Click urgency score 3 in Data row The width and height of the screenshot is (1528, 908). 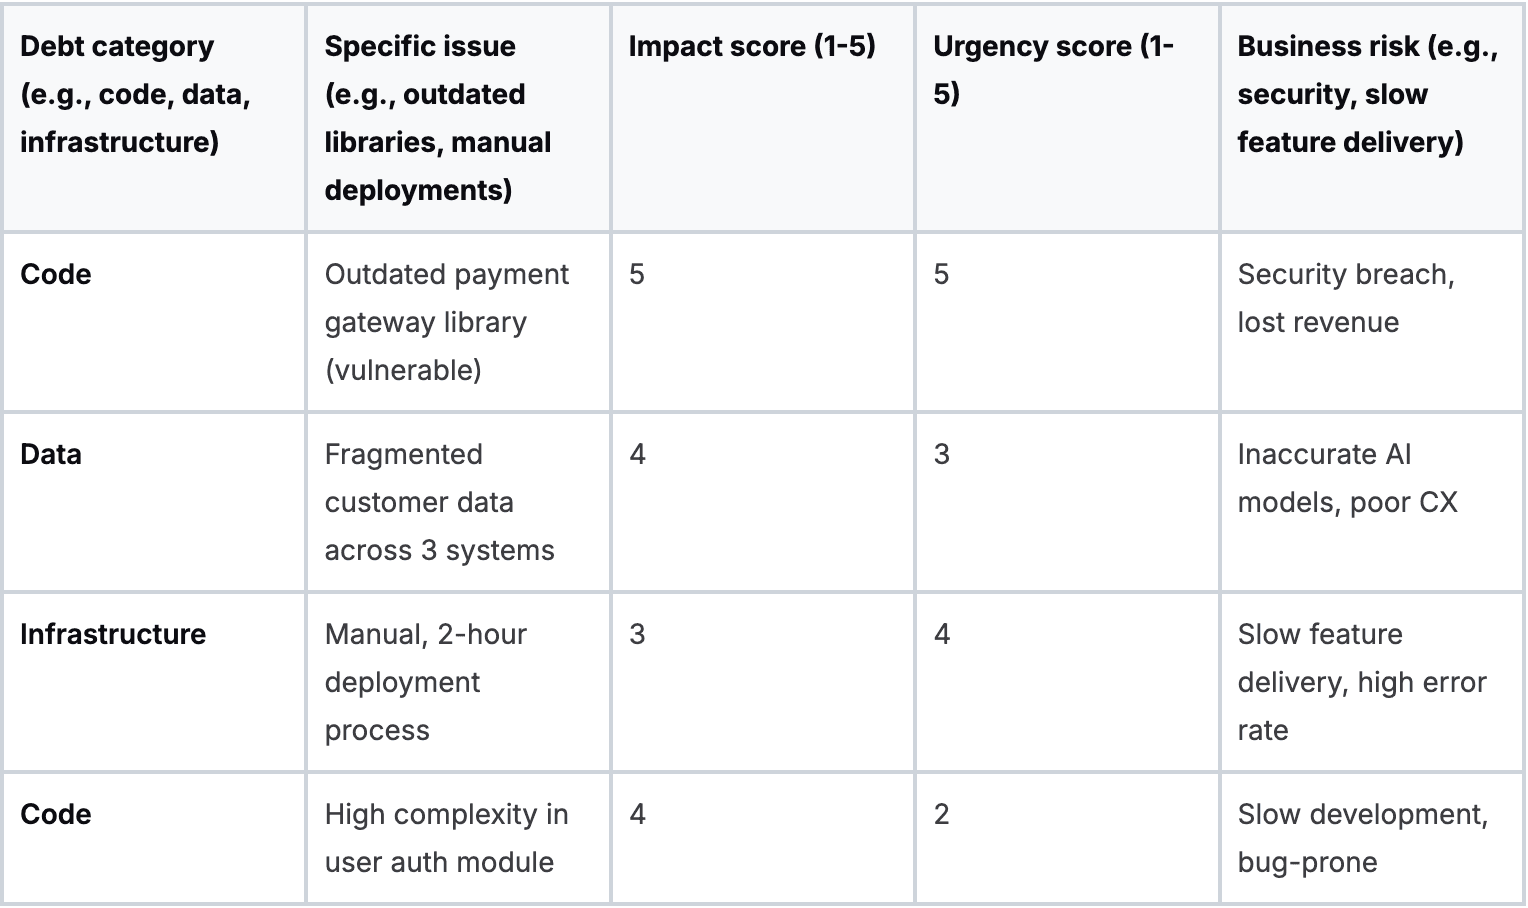pos(942,454)
